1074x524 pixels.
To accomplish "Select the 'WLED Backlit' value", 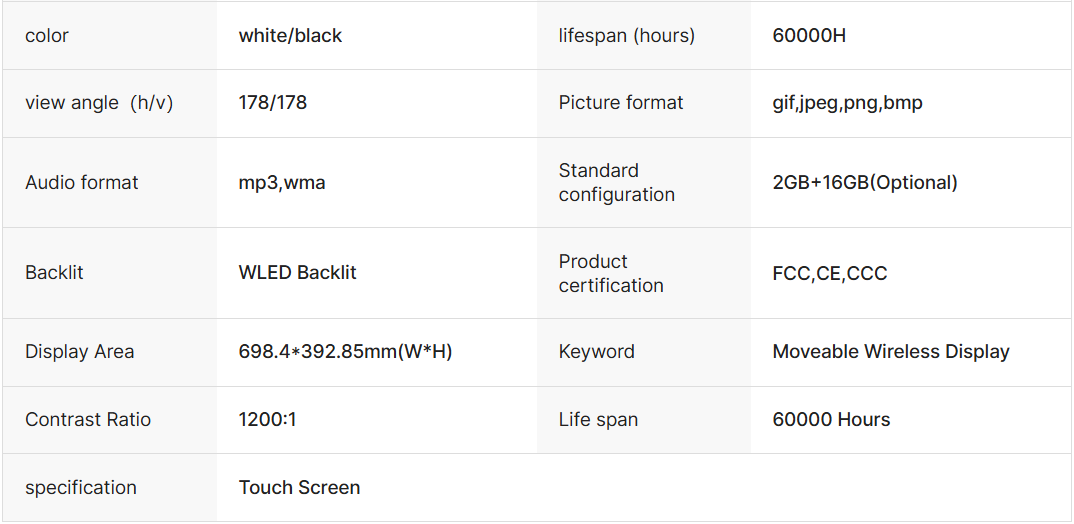I will 297,273.
